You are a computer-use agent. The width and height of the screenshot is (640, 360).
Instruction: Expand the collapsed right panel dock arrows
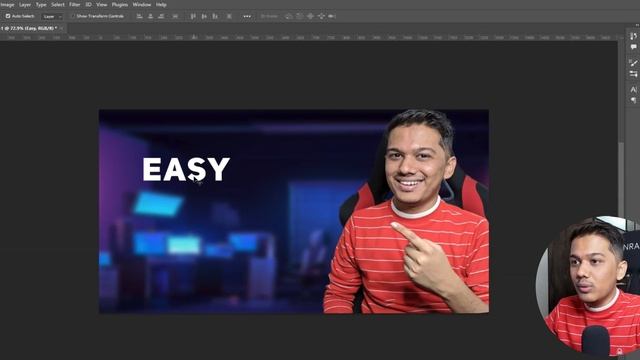pyautogui.click(x=637, y=25)
